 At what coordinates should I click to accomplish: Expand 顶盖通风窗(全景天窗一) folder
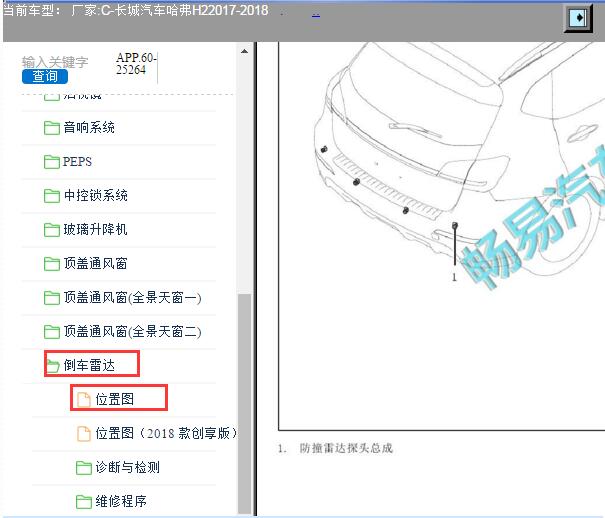point(132,297)
